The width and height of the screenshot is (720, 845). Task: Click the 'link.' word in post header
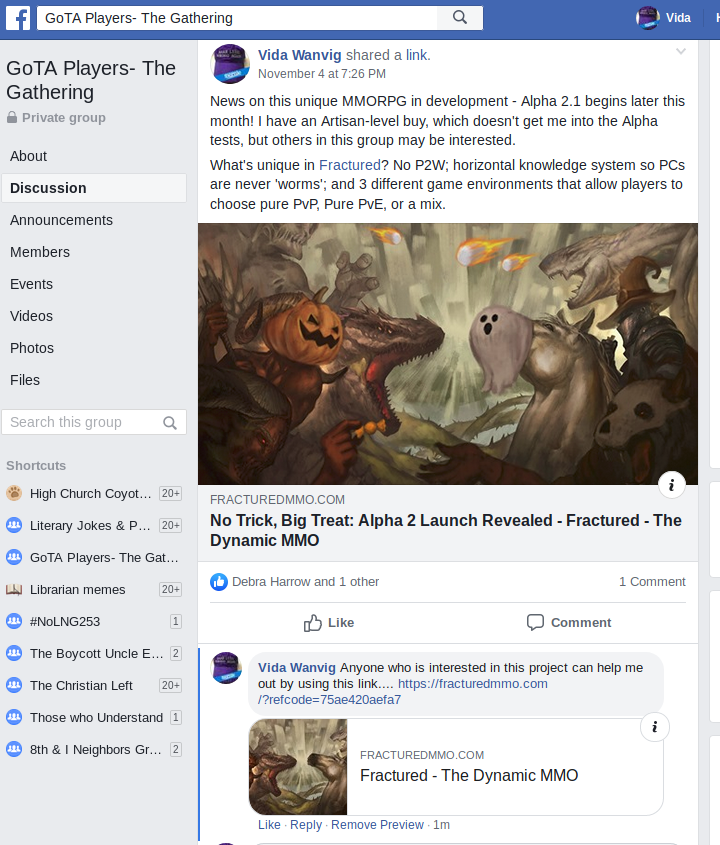click(x=418, y=55)
